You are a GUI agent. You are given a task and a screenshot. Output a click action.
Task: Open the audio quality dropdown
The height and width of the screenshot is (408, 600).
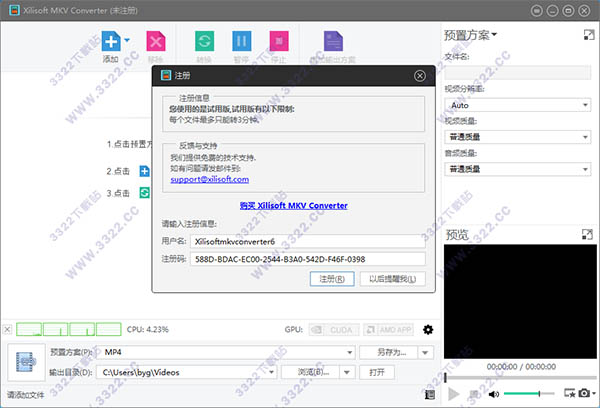point(518,169)
